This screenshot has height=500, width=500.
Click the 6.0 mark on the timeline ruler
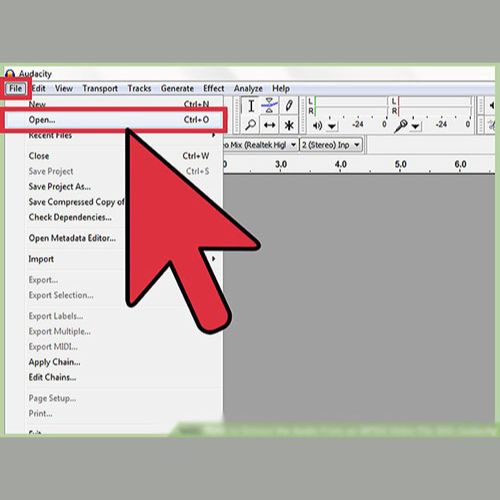(460, 164)
